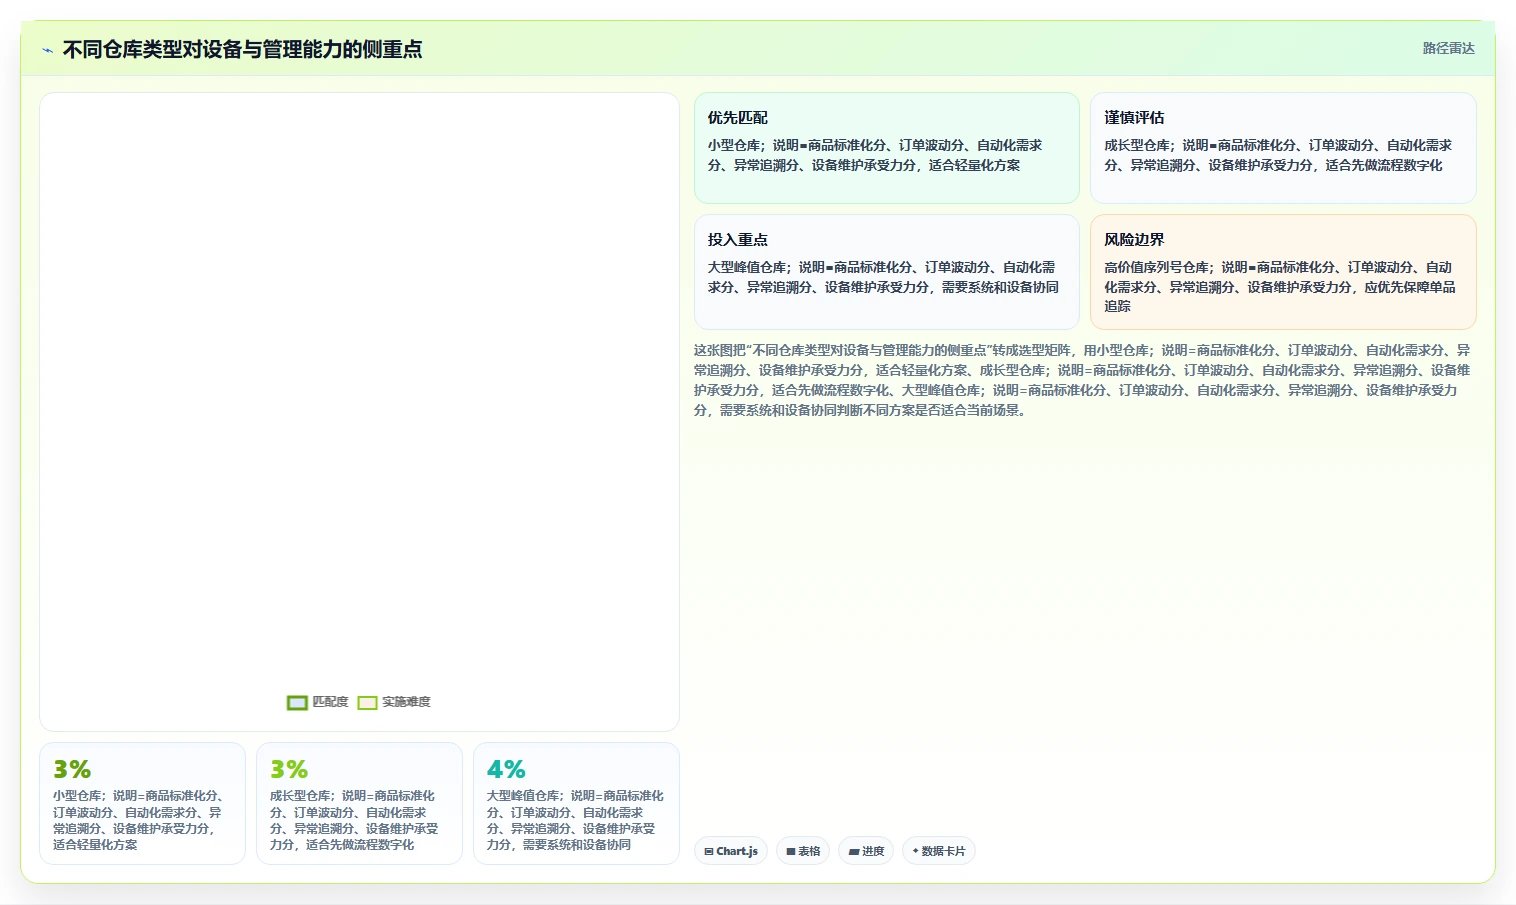Toggle the 匹配度 legend swatch

click(x=297, y=703)
